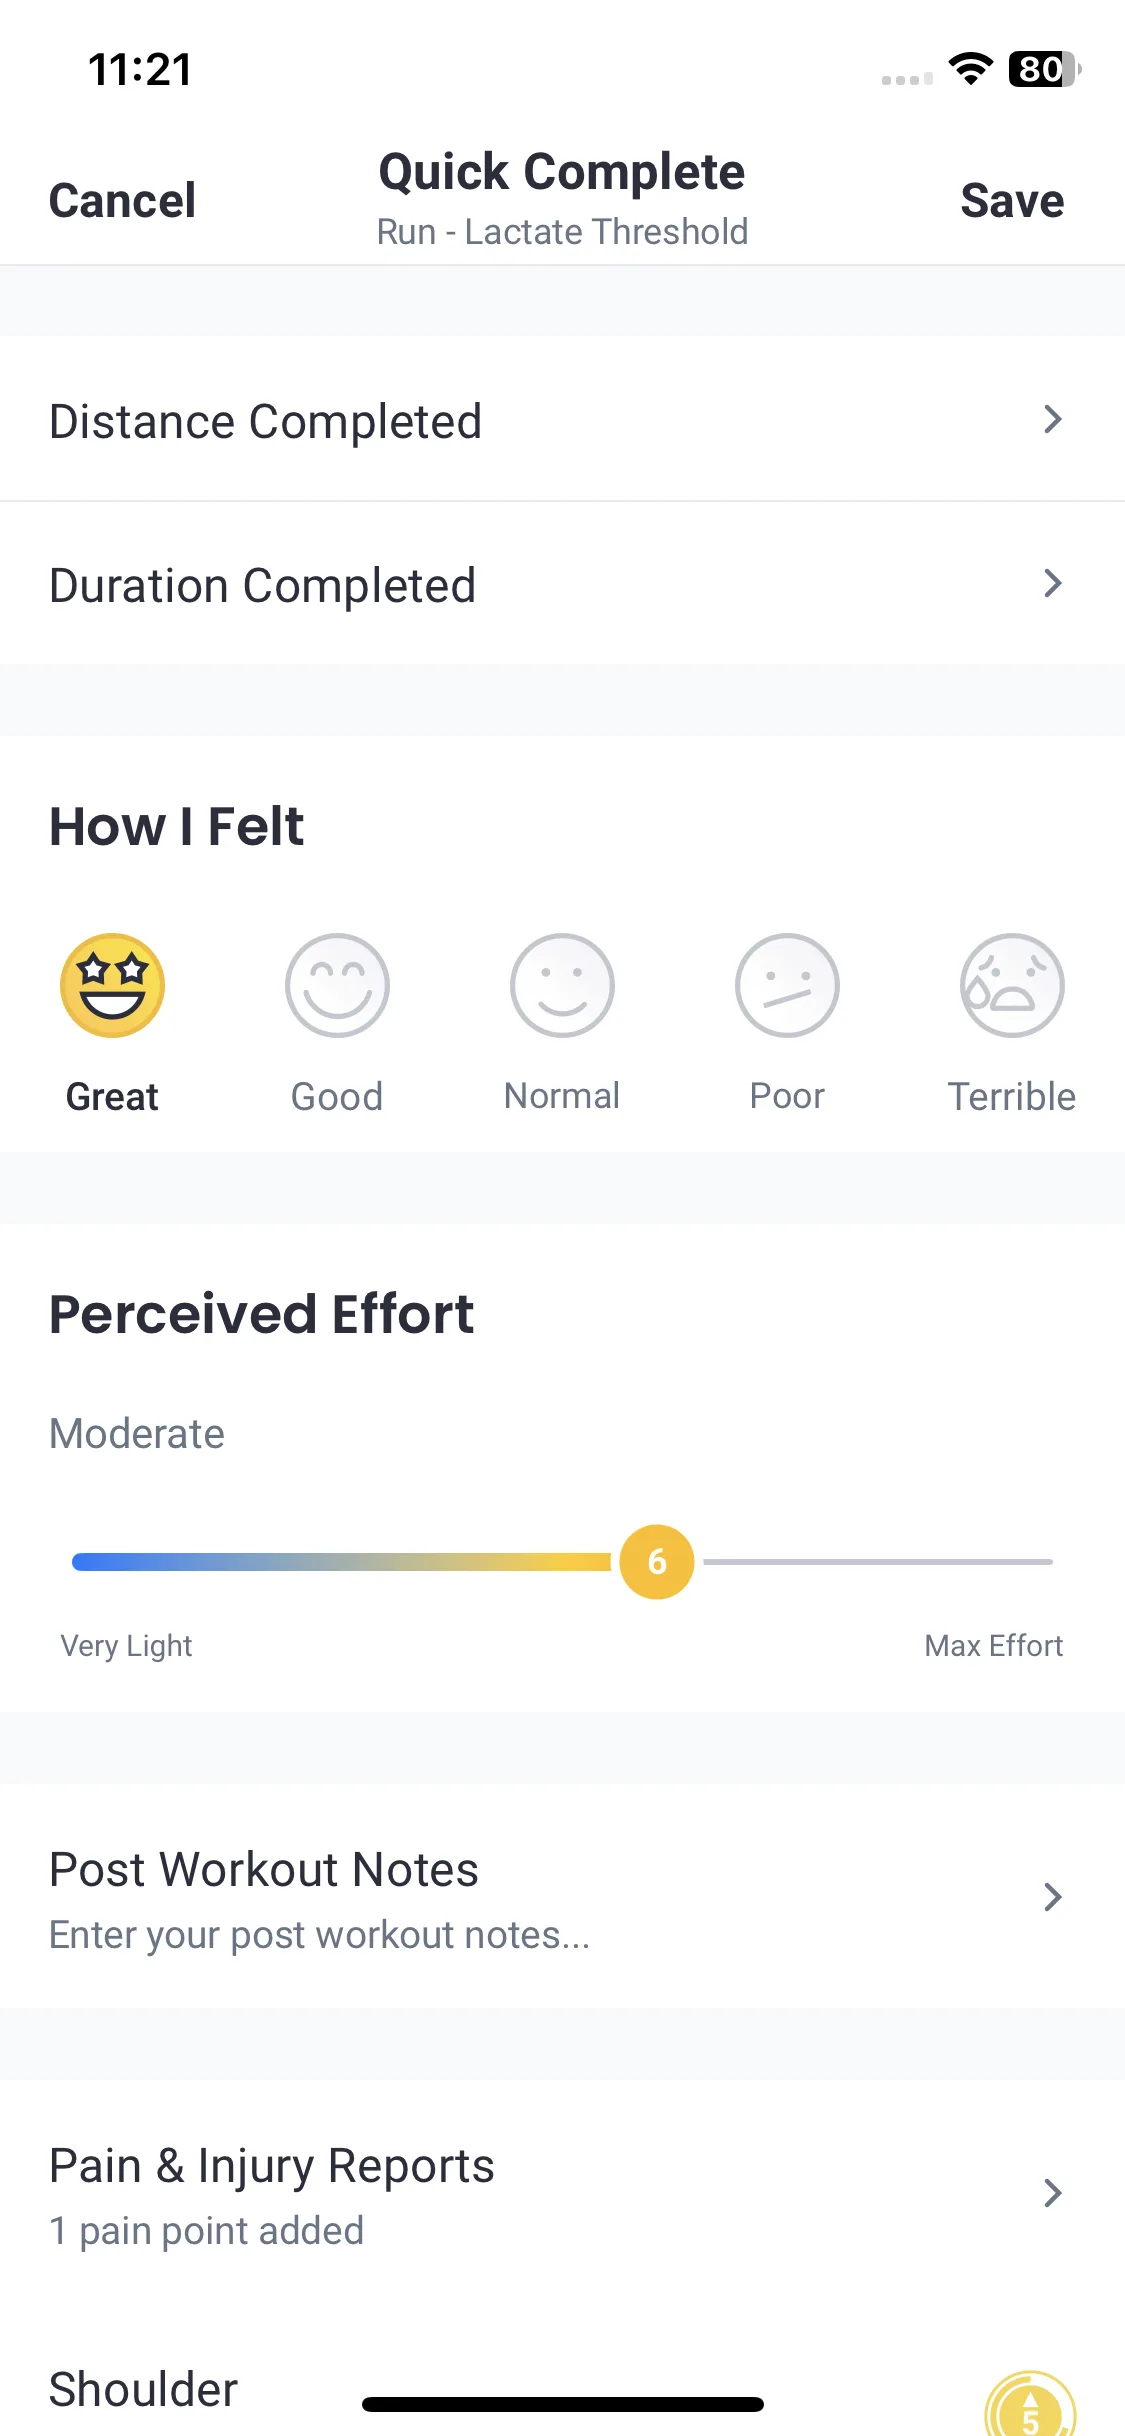This screenshot has width=1125, height=2436.
Task: Select the Terrible feeling label
Action: coord(1012,1097)
